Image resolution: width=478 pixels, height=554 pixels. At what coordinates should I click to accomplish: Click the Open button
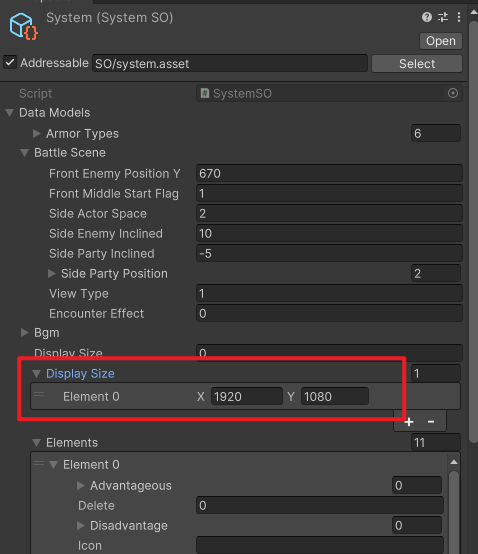pos(441,41)
